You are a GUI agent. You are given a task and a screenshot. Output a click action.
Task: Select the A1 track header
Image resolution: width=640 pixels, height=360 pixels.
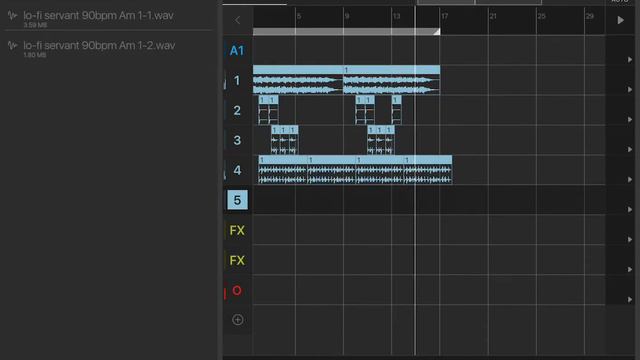[x=237, y=51]
